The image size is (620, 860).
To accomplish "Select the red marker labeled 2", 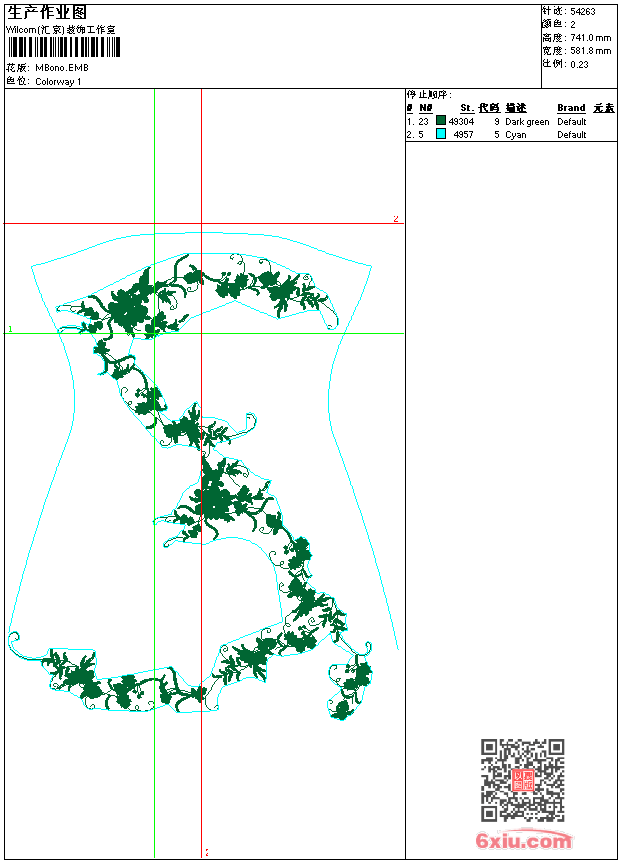I will [x=396, y=219].
